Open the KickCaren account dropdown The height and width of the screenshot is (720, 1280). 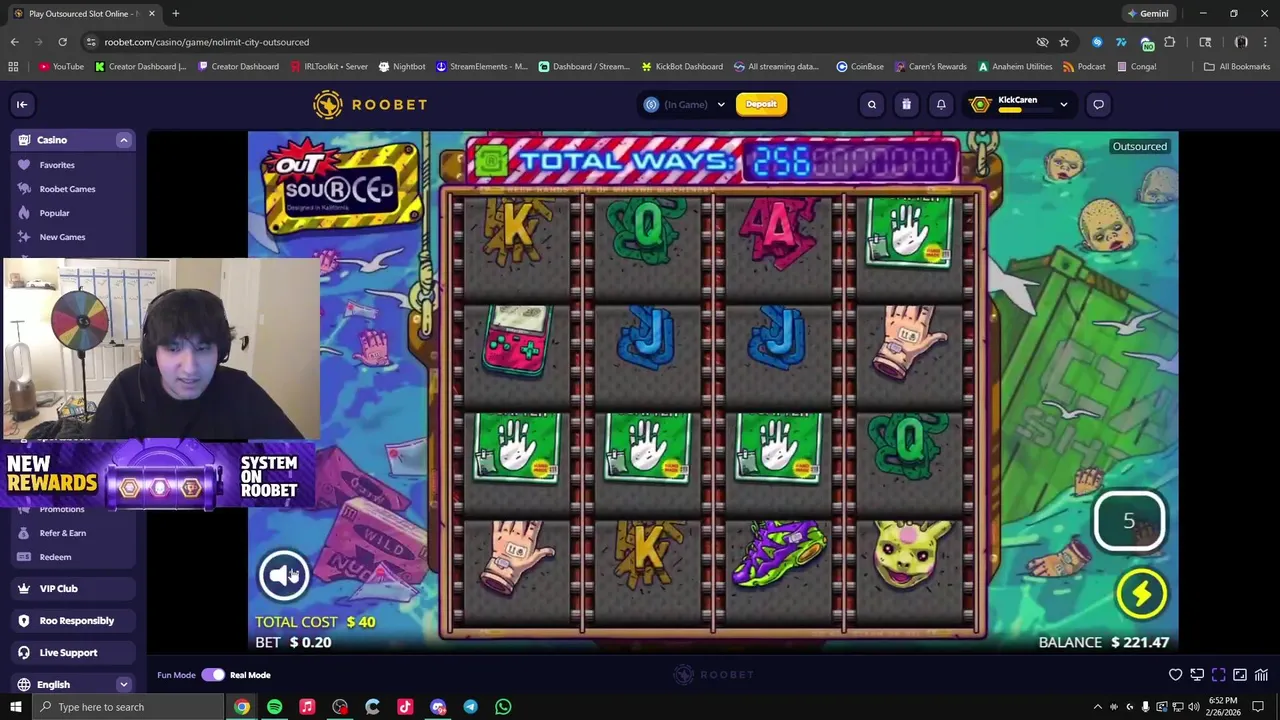click(x=1019, y=104)
